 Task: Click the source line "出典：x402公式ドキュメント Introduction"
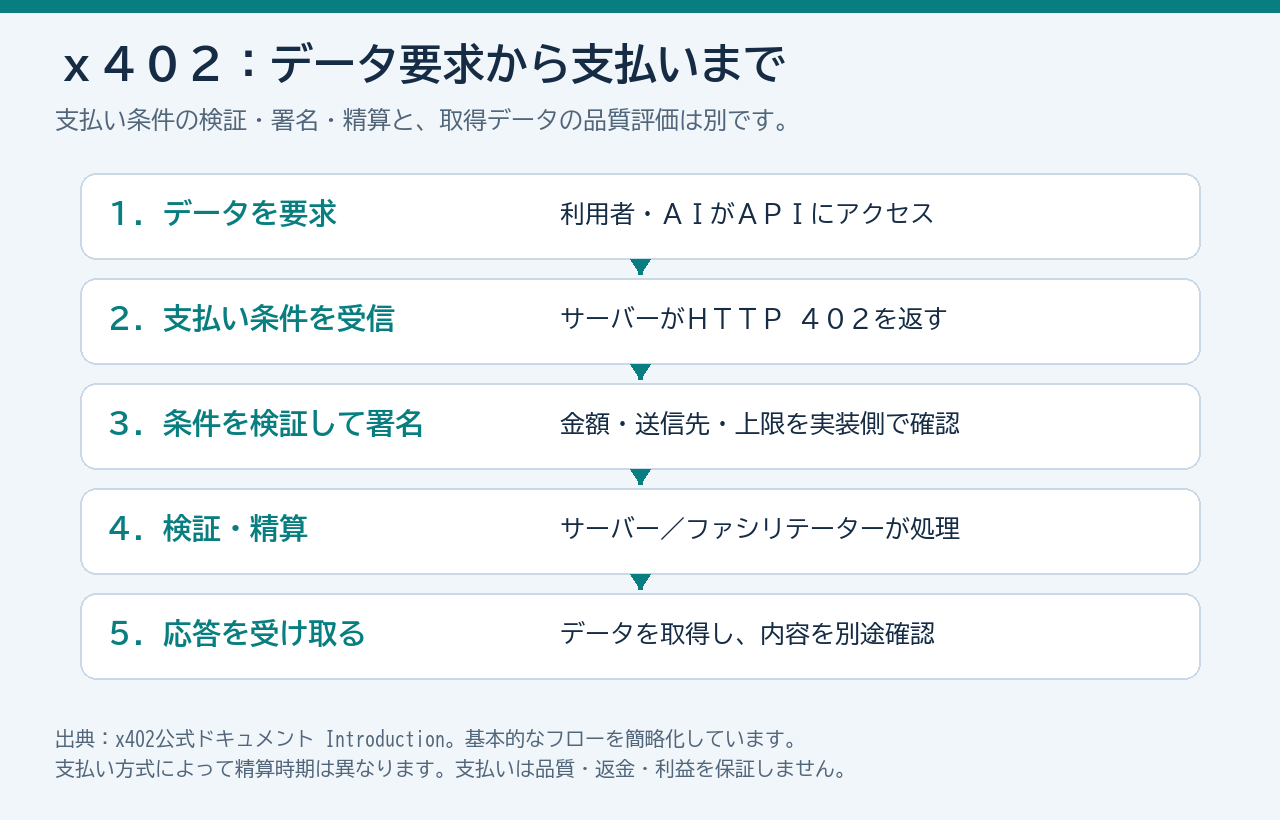click(250, 740)
